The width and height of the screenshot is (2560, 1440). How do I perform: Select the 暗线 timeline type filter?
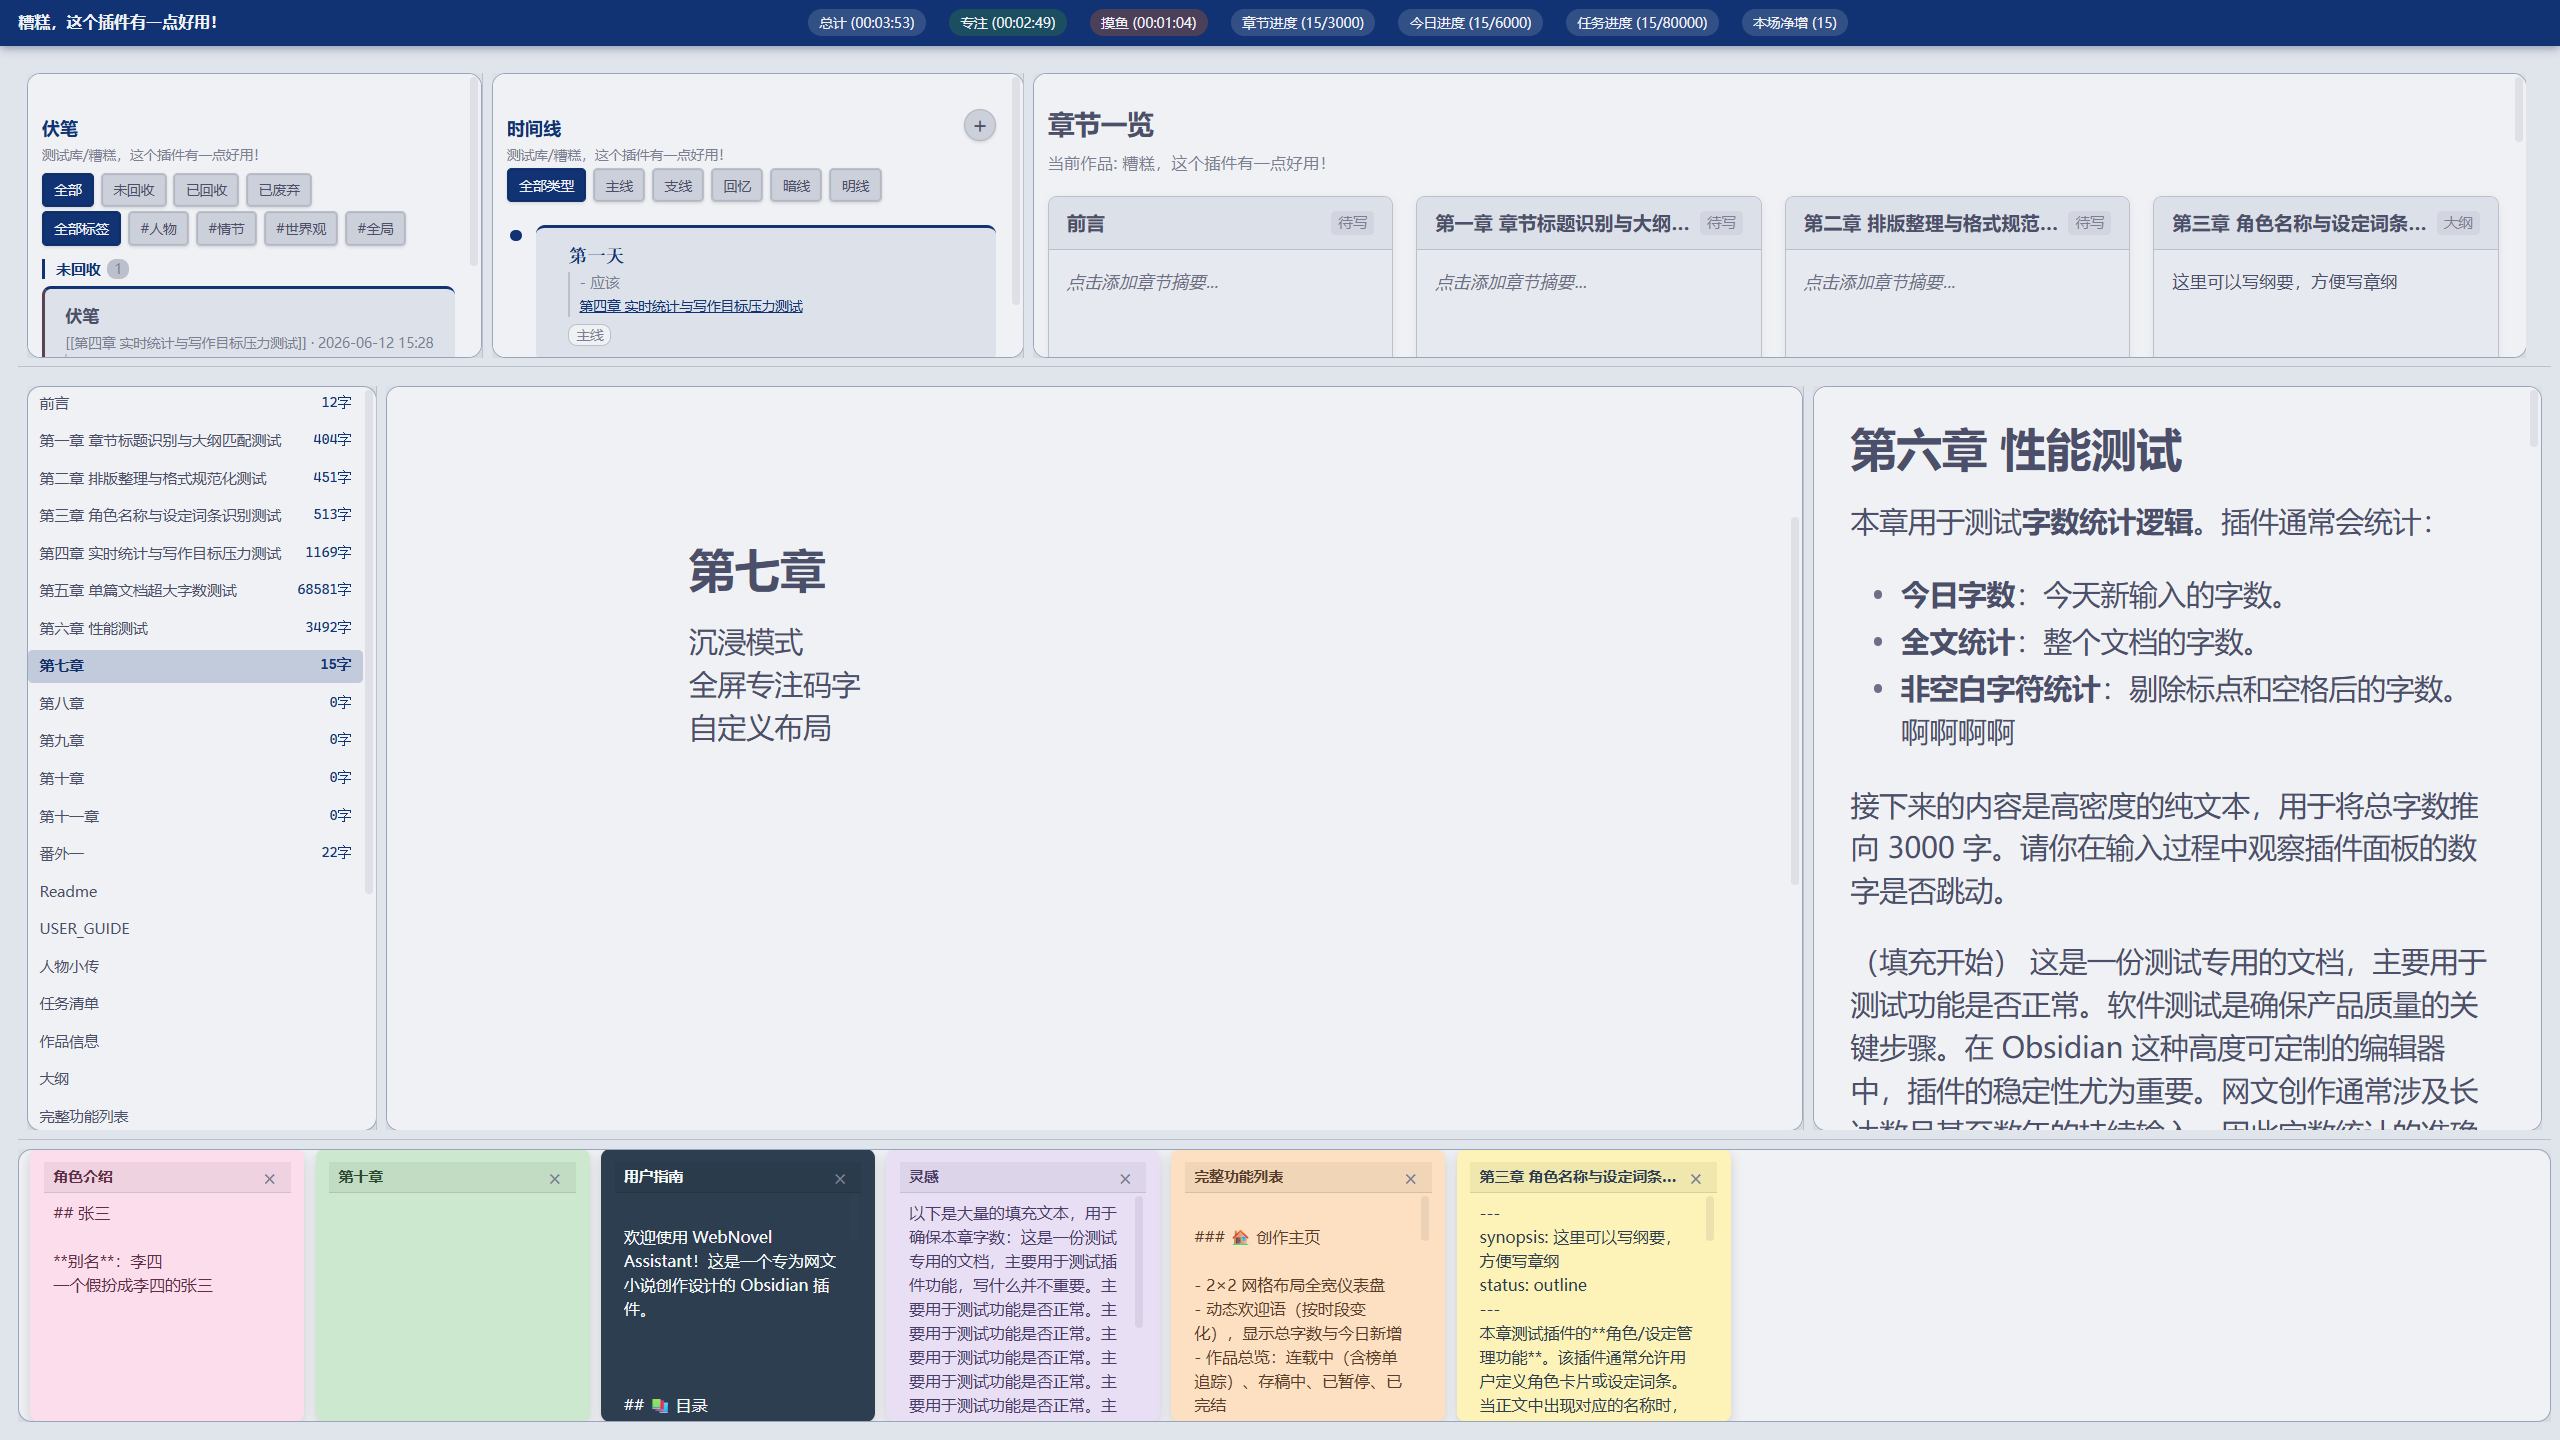[796, 186]
